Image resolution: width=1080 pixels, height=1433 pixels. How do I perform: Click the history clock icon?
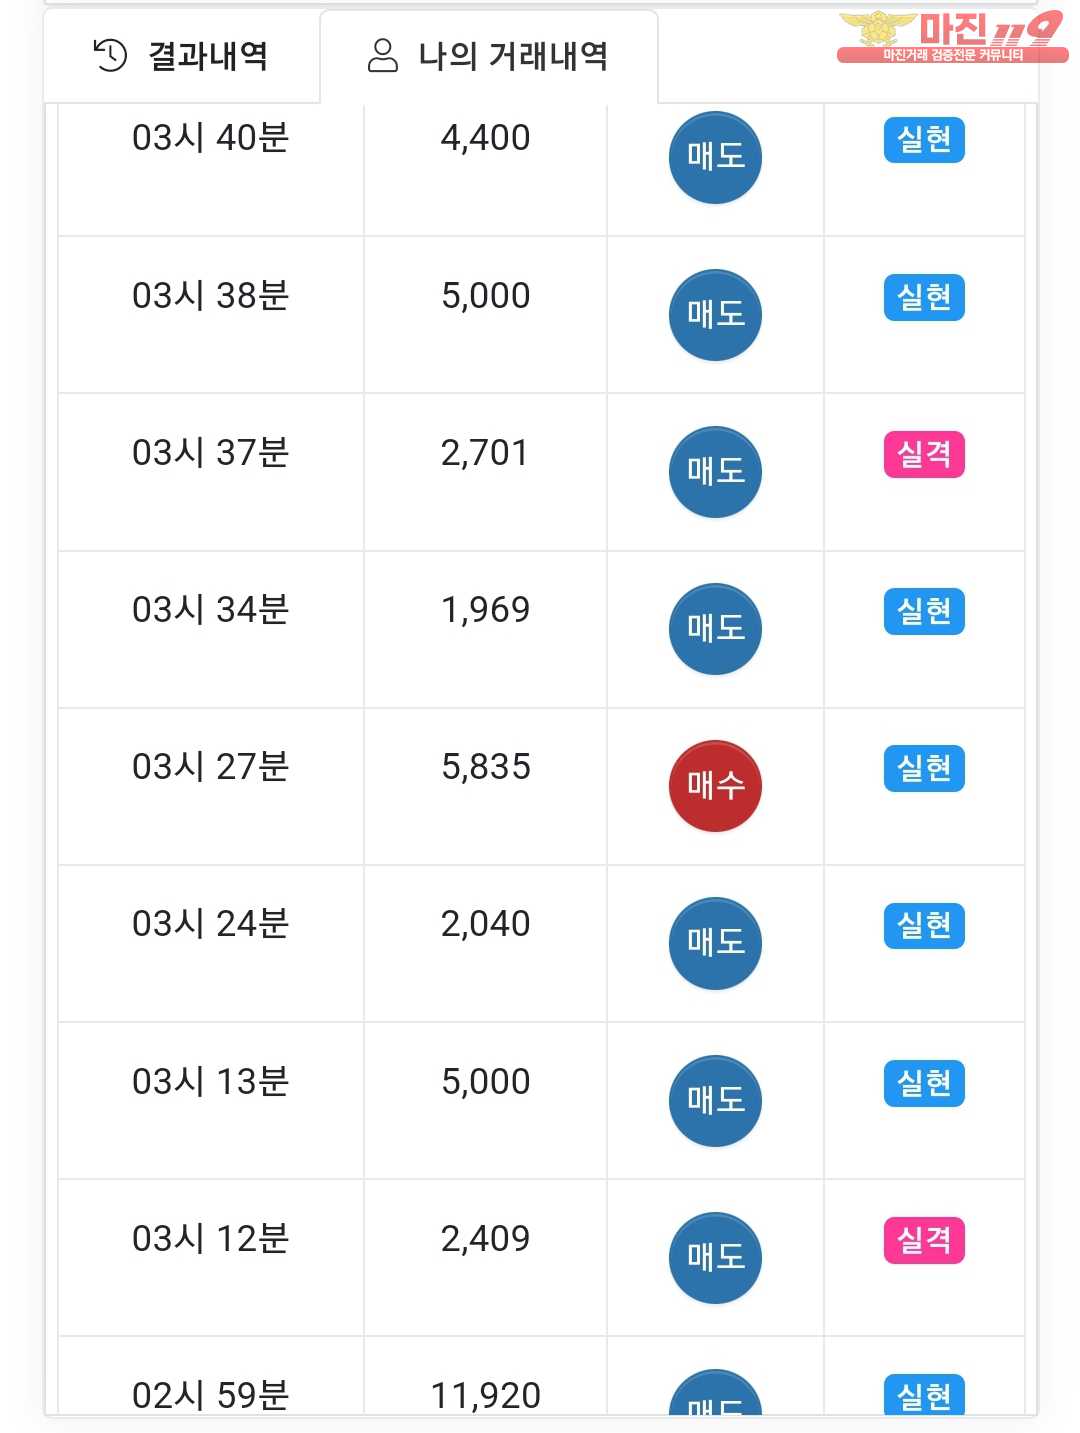coord(110,55)
